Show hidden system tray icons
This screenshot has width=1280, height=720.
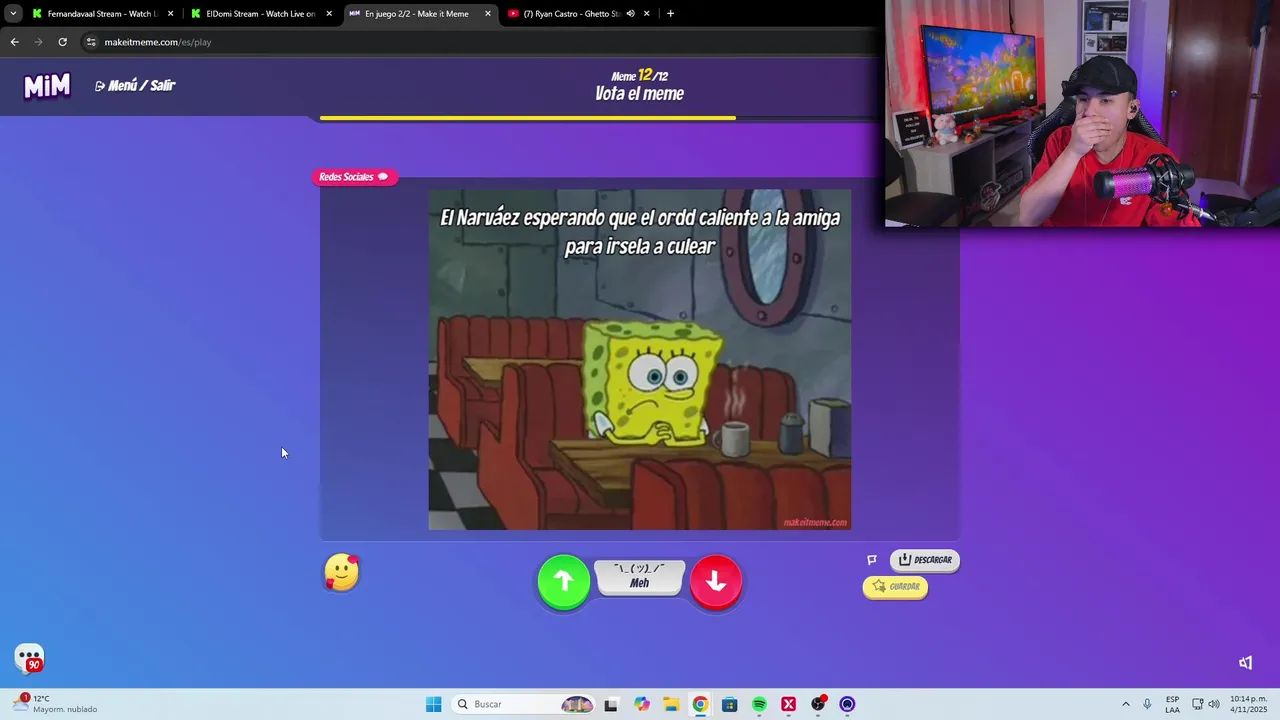[1125, 704]
